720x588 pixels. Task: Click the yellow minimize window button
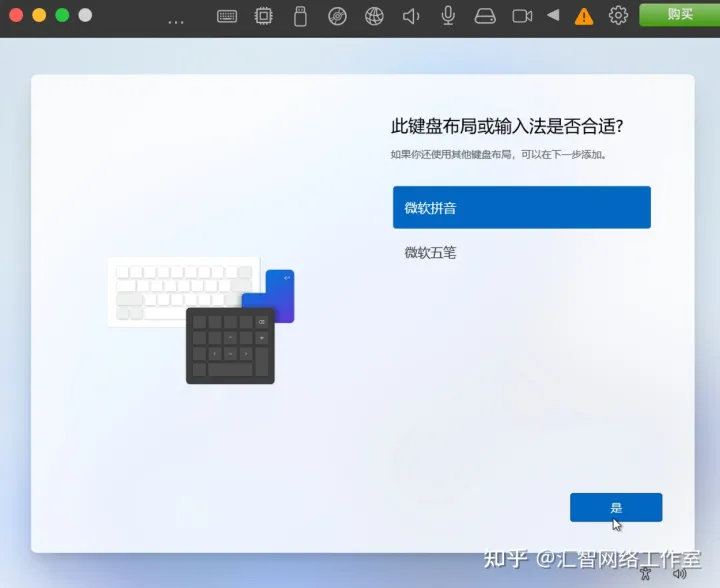39,15
